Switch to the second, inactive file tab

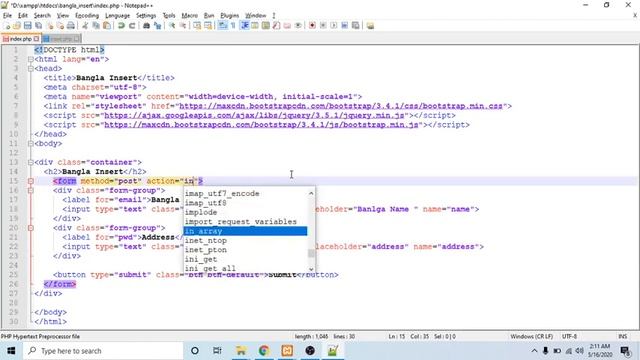[x=61, y=39]
